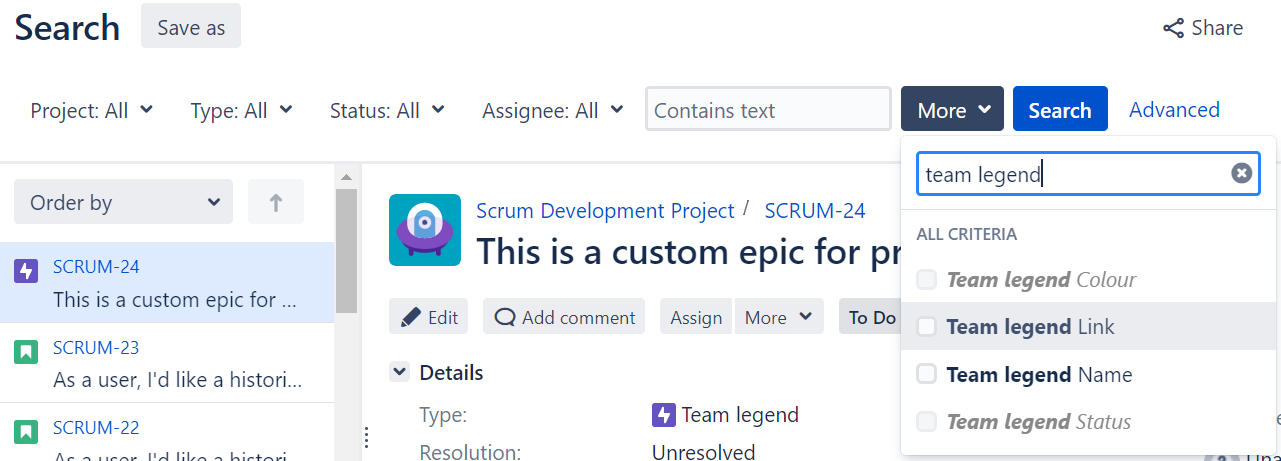Click the panel resize handle dots
This screenshot has height=461, width=1281.
click(x=366, y=438)
